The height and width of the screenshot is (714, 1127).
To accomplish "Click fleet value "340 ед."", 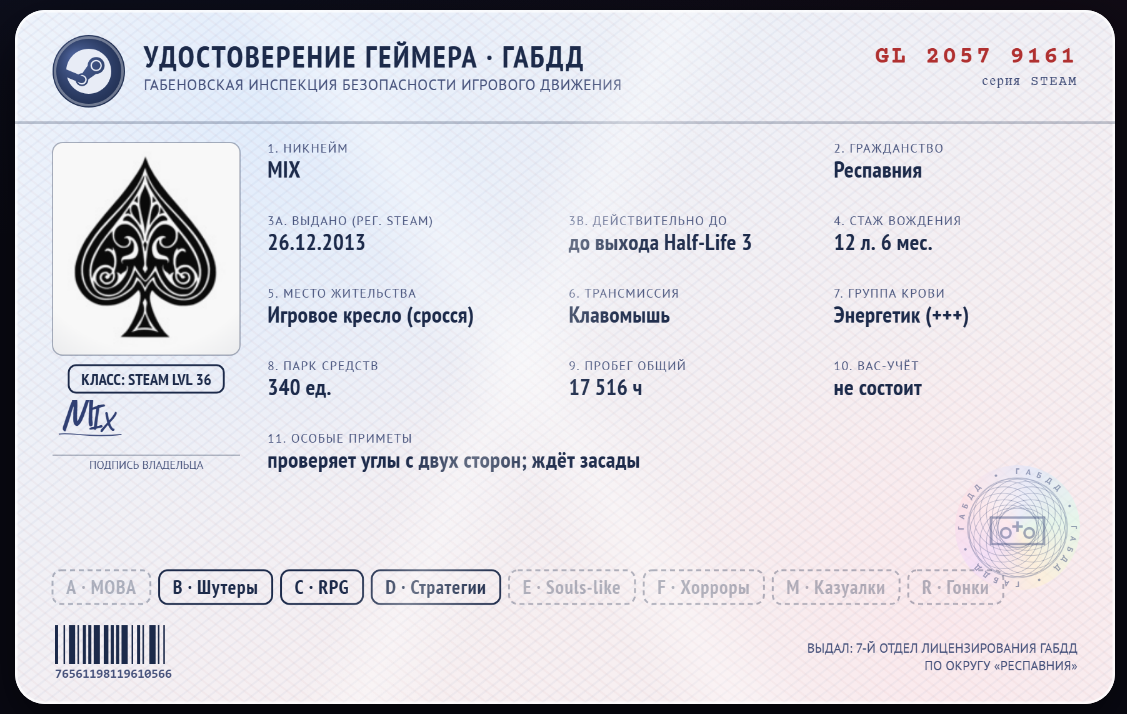I will point(299,388).
